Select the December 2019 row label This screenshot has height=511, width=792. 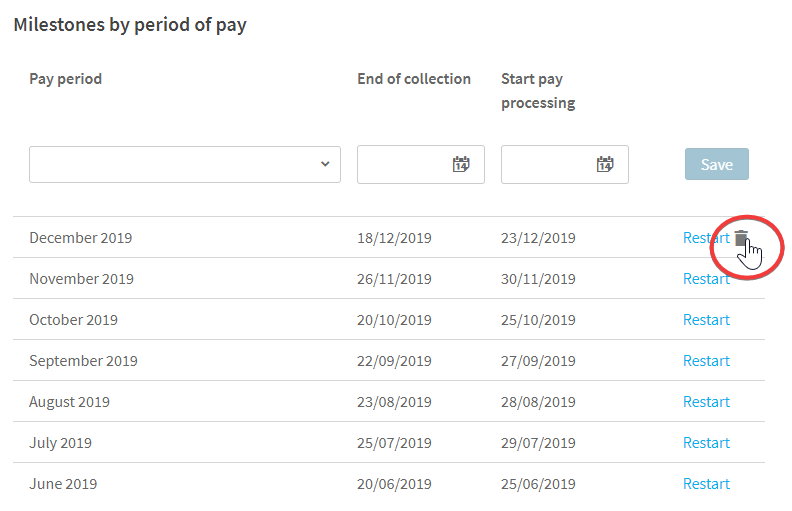(81, 238)
